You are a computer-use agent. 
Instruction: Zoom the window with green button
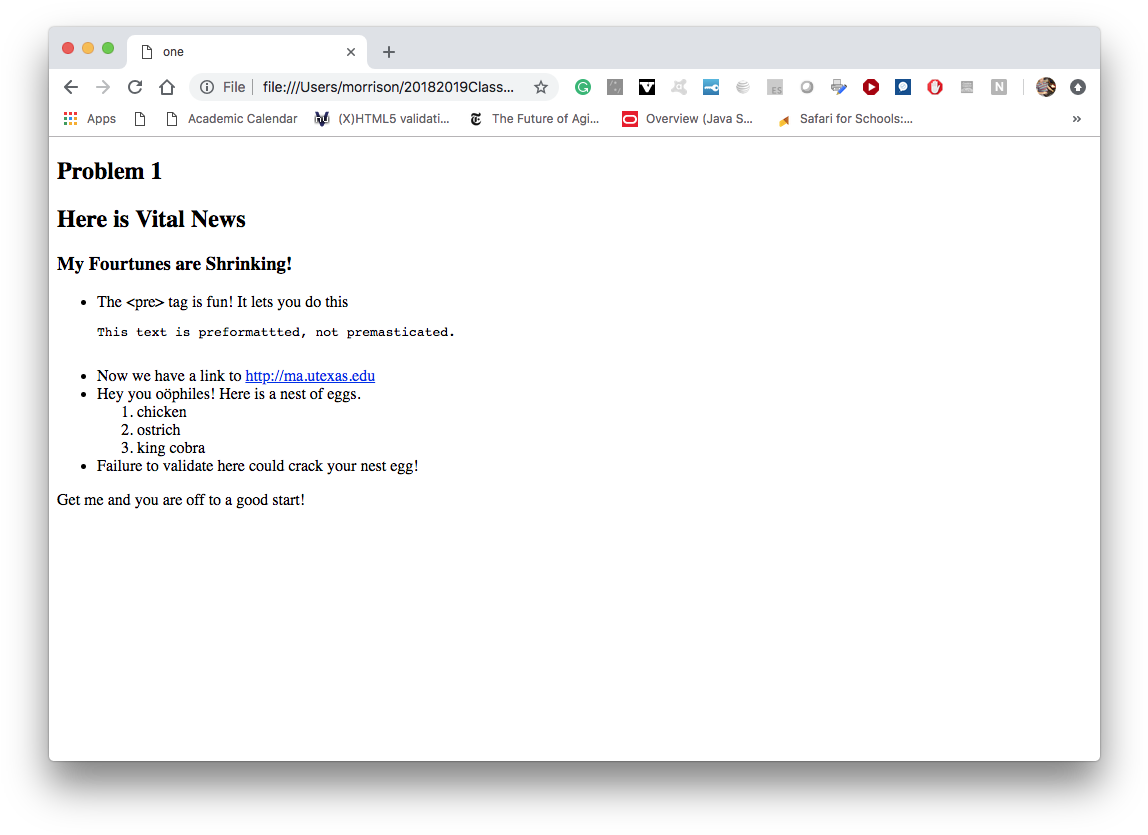(x=108, y=48)
